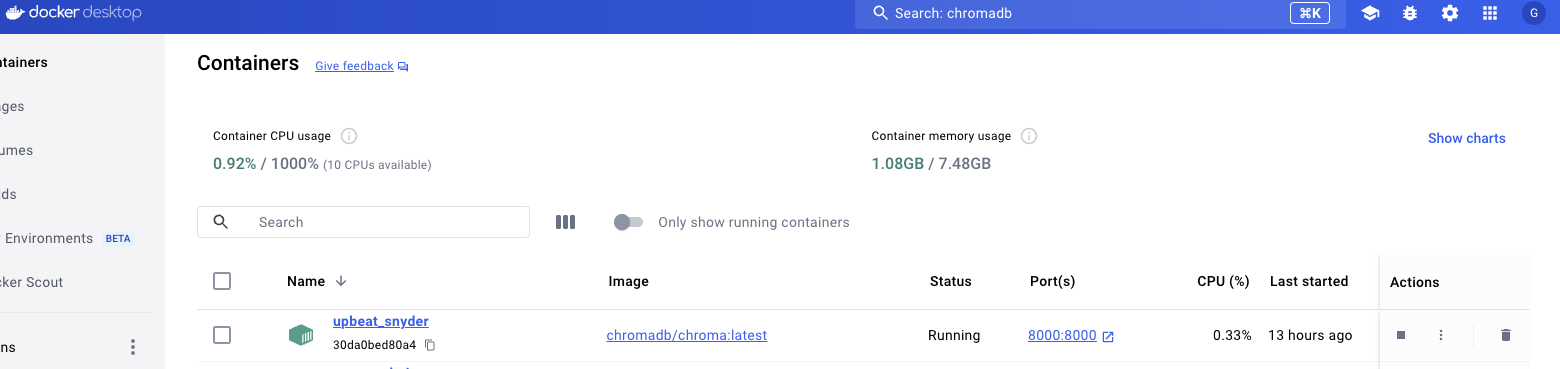The width and height of the screenshot is (1560, 369).
Task: Click Show charts
Action: click(1466, 138)
